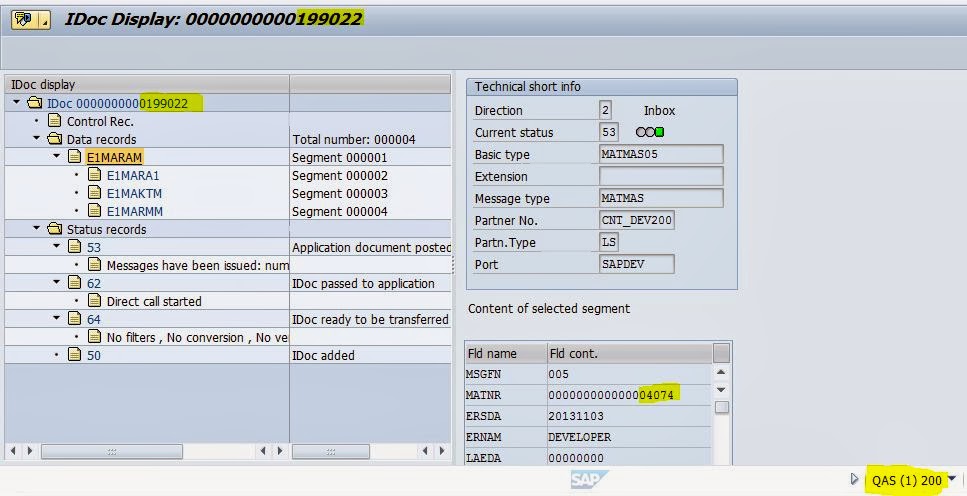The height and width of the screenshot is (496, 967).
Task: Select the Control Rec. tree item
Action: 100,121
